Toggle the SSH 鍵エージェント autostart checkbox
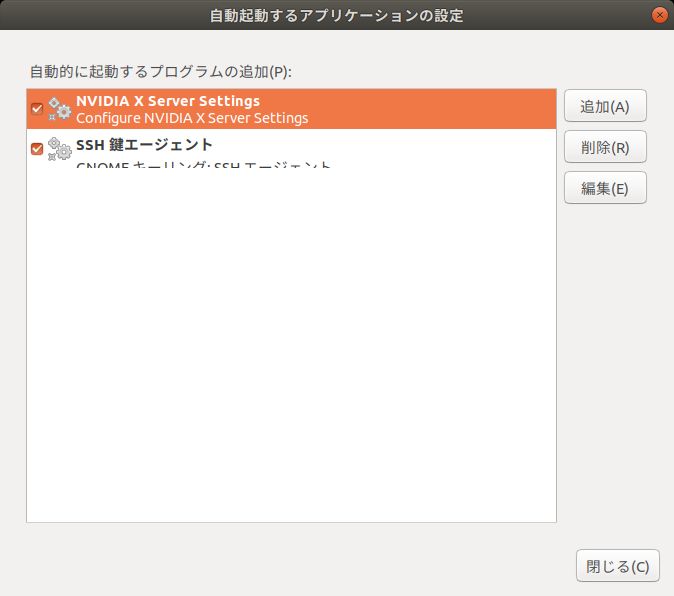Screen dimensions: 674x596 (37, 149)
